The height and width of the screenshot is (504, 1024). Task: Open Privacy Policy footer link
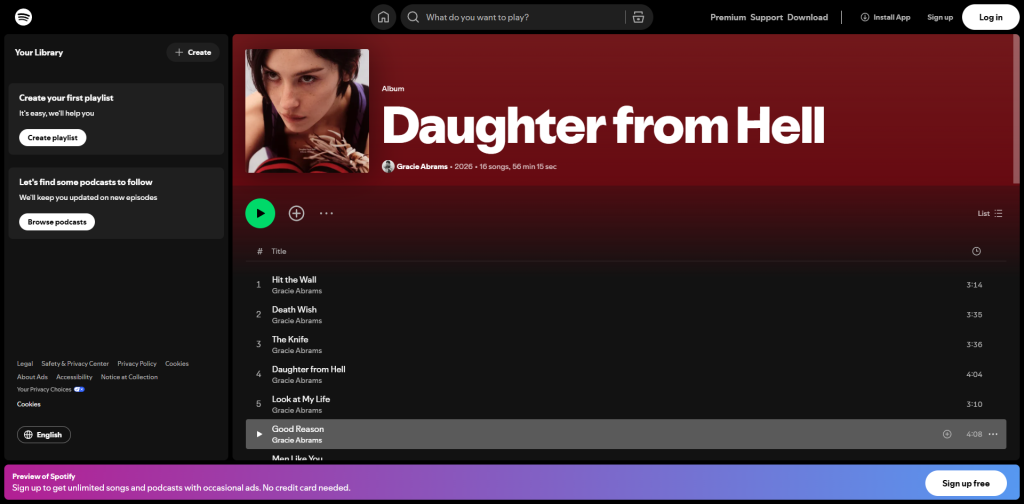pos(137,364)
